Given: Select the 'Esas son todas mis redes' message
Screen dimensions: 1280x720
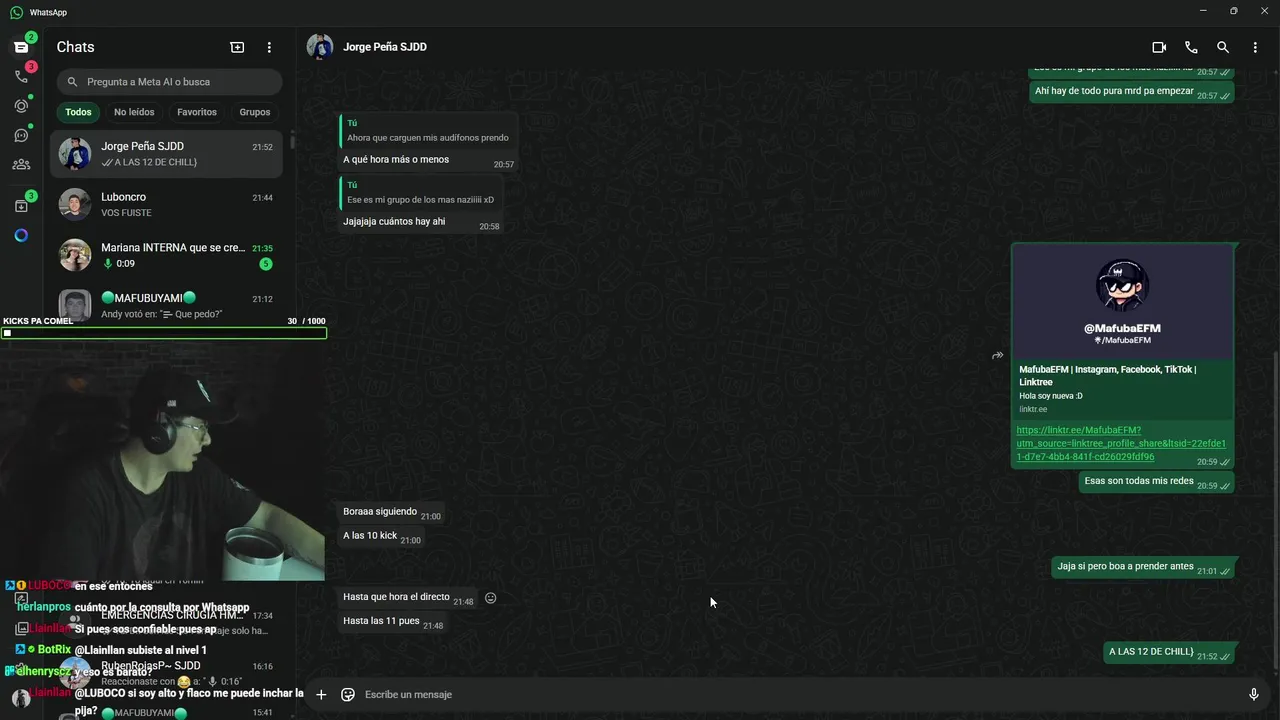Looking at the screenshot, I should 1157,481.
